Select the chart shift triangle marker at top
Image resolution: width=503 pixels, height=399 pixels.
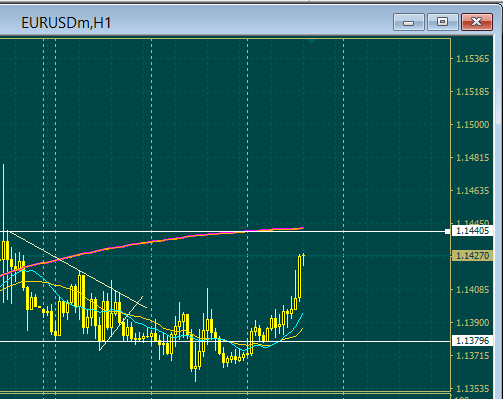[x=312, y=41]
